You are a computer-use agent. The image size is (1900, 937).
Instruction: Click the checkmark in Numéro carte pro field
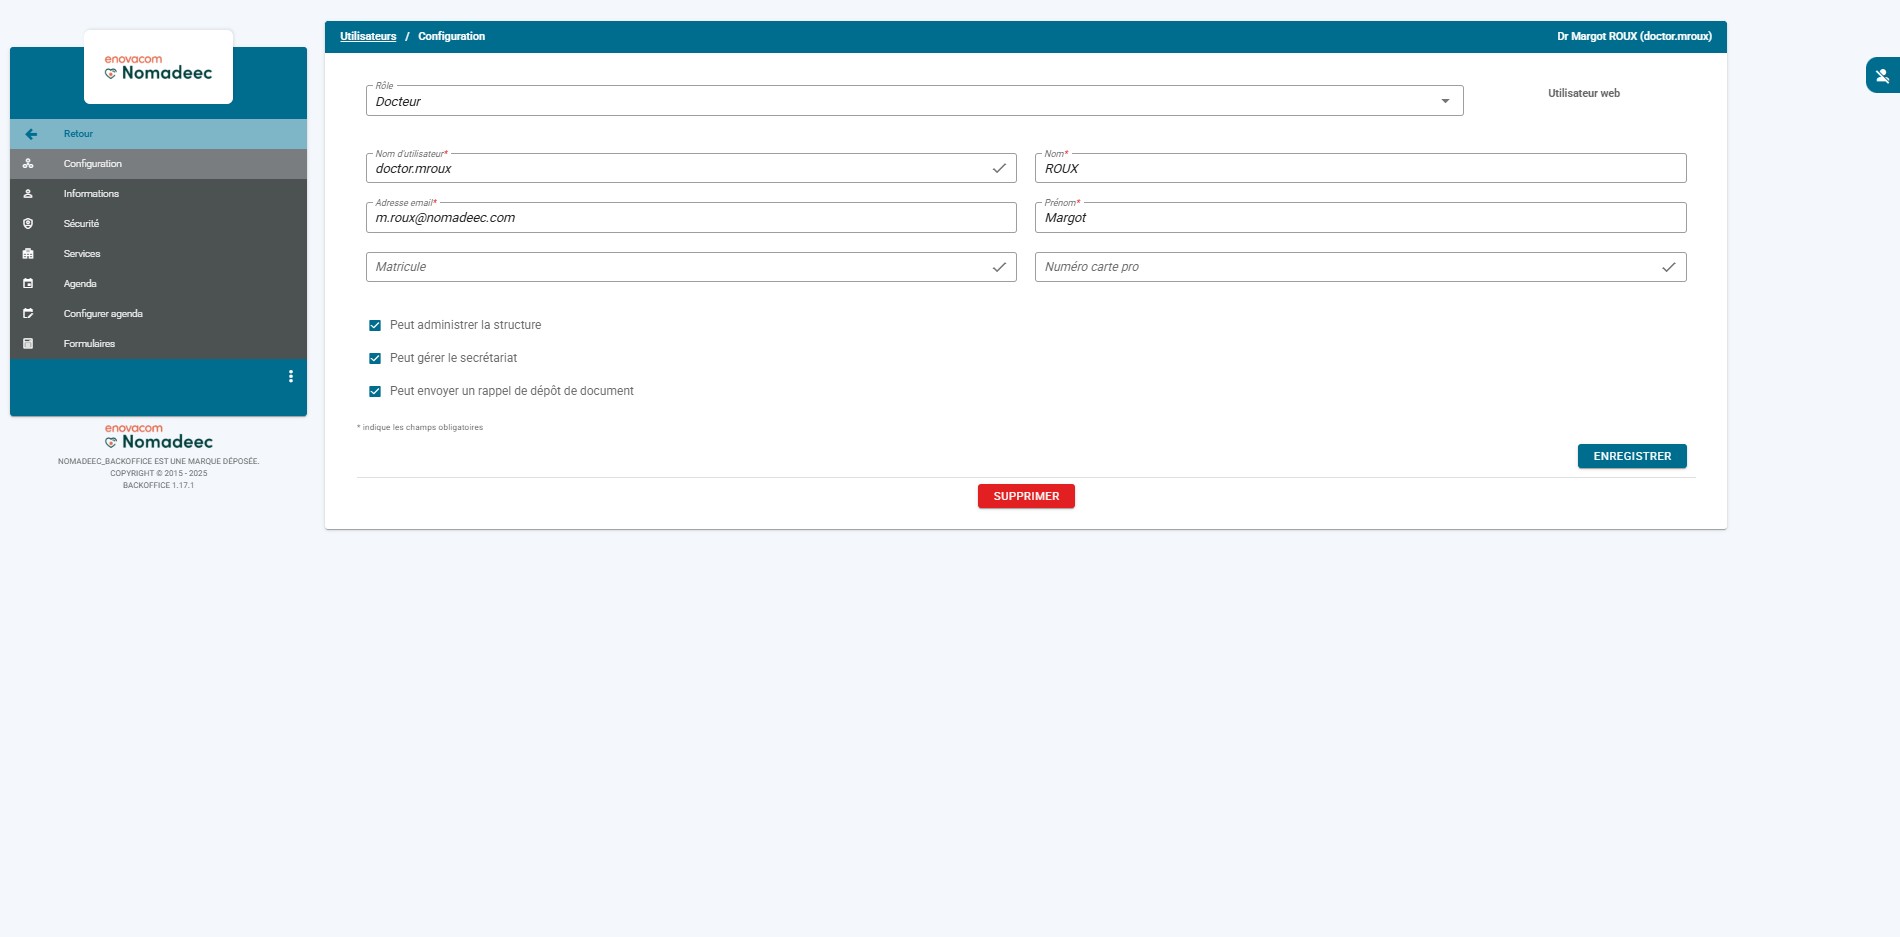[x=1669, y=267]
